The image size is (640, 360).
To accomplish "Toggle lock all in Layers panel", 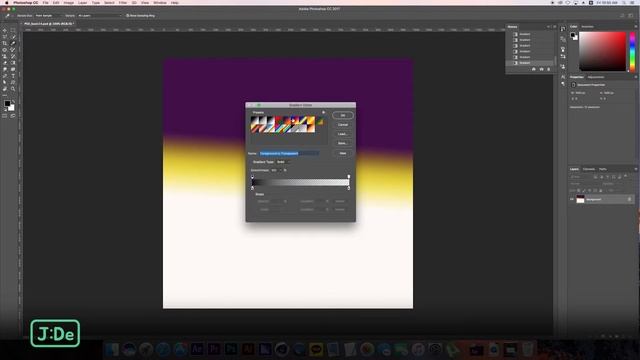I will click(x=600, y=191).
